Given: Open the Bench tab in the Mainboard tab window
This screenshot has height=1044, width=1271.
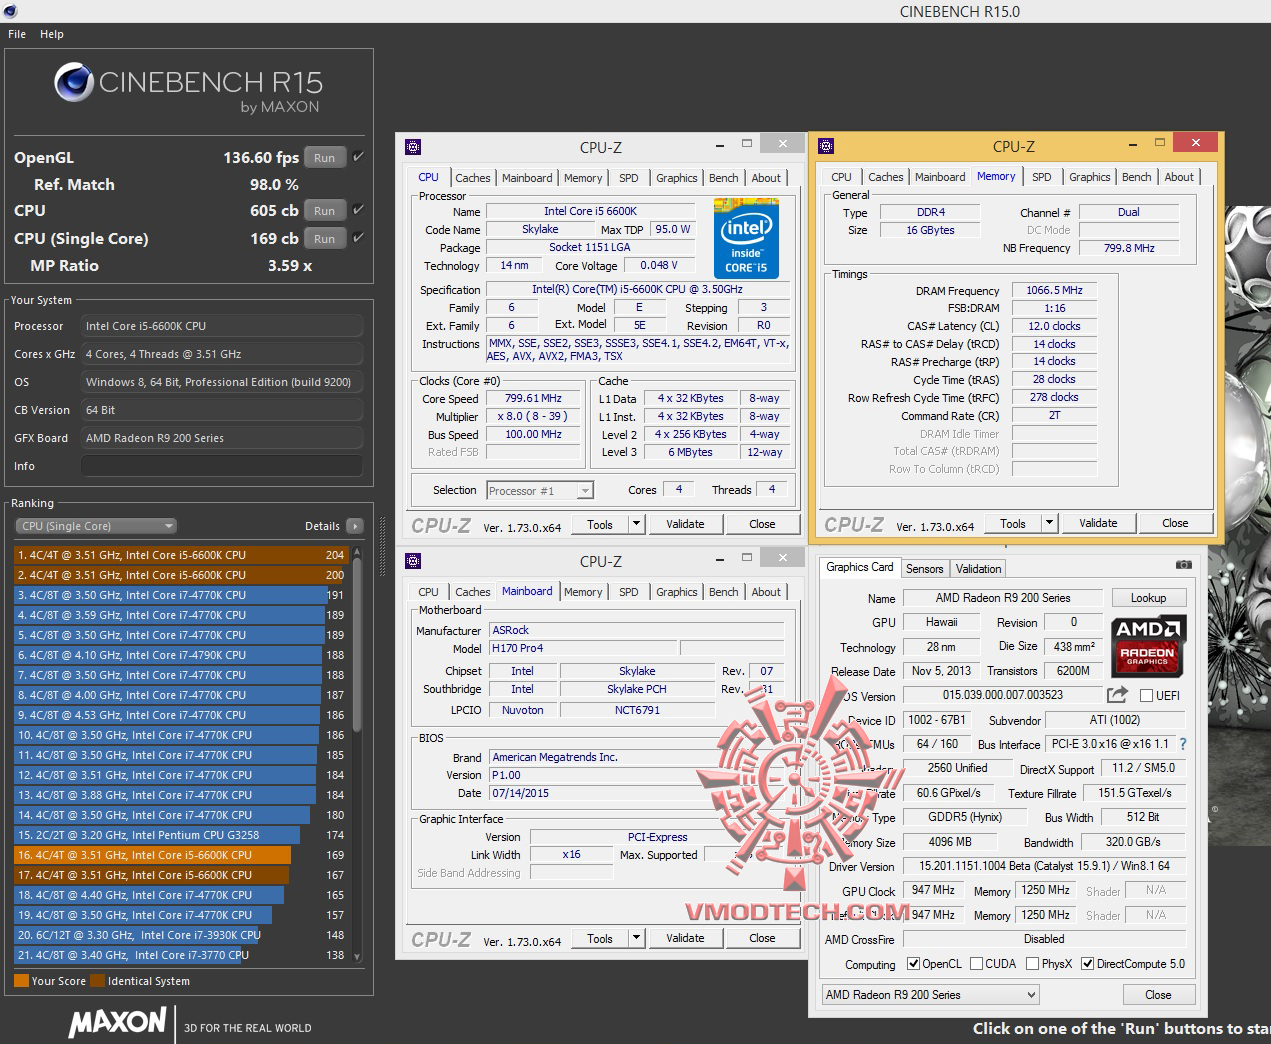Looking at the screenshot, I should (x=724, y=592).
